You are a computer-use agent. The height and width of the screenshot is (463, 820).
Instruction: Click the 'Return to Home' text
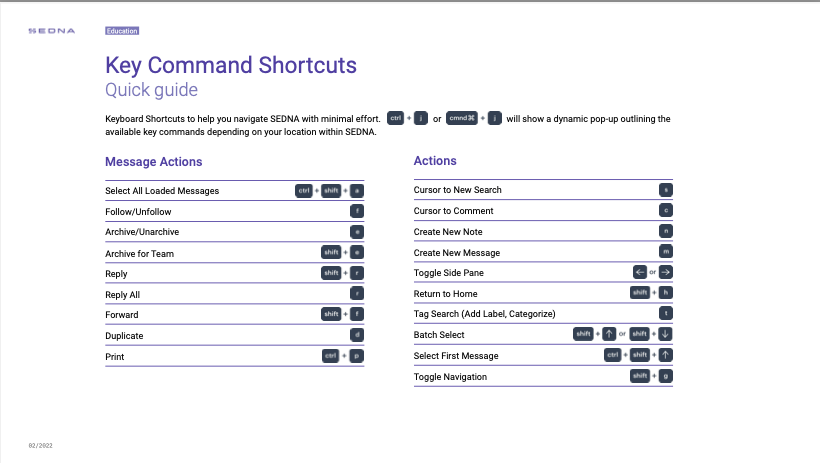446,294
